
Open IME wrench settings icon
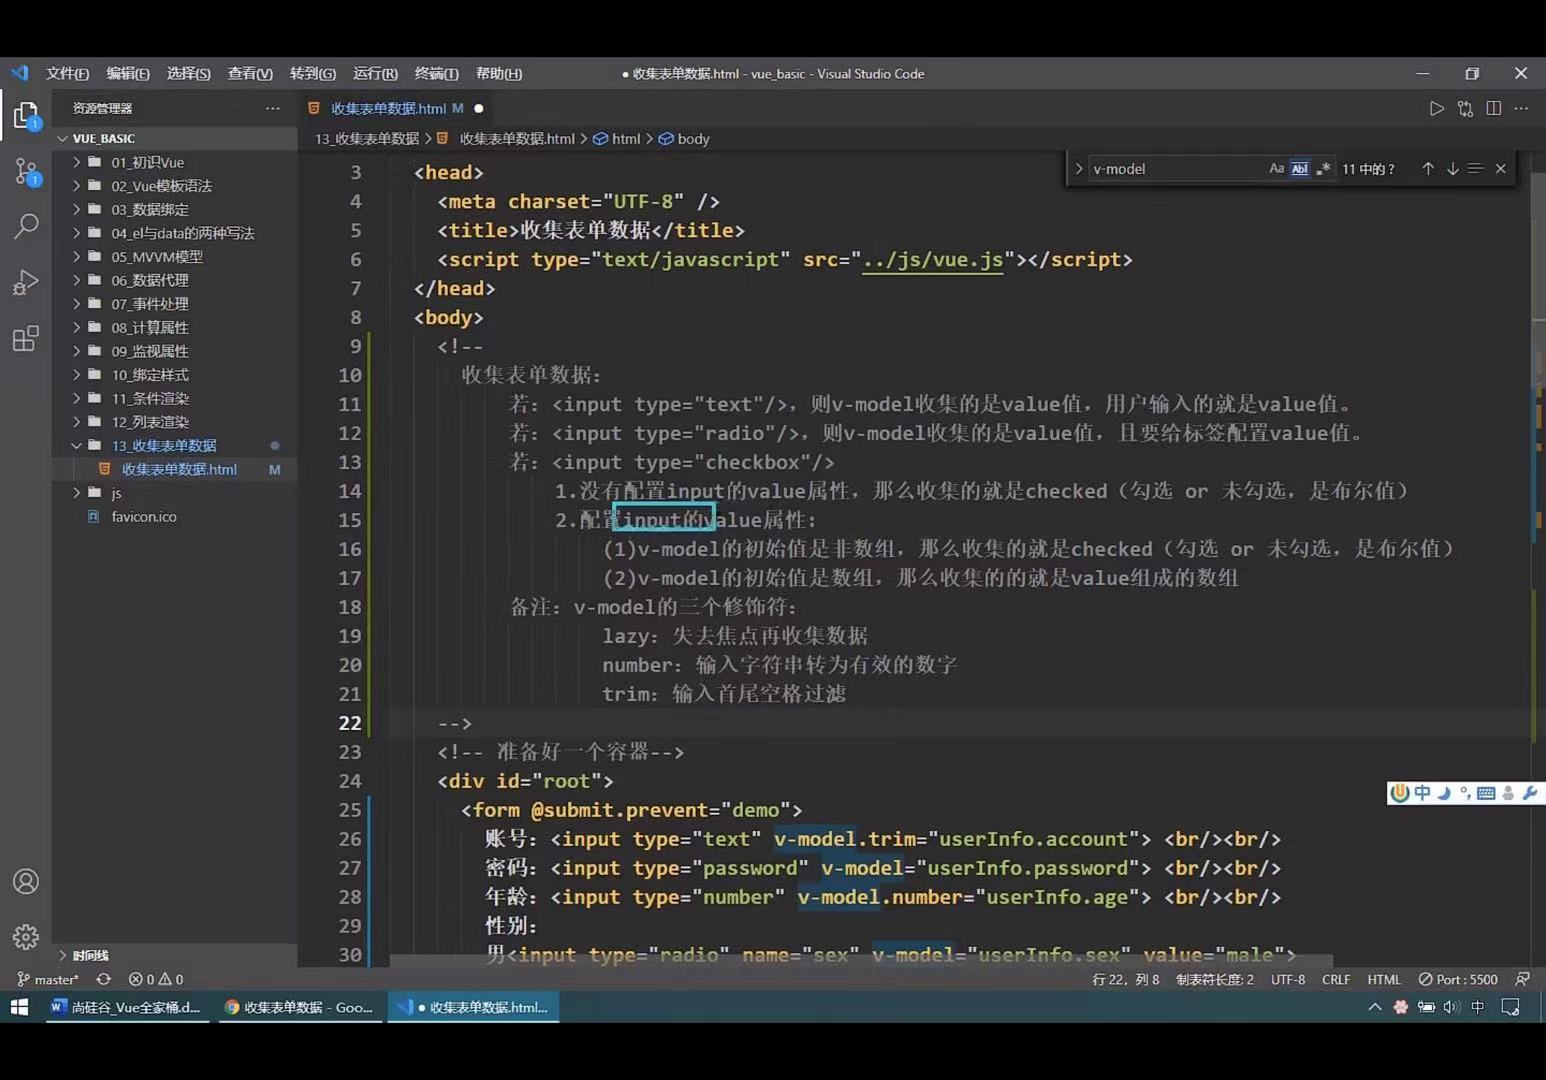(x=1529, y=793)
